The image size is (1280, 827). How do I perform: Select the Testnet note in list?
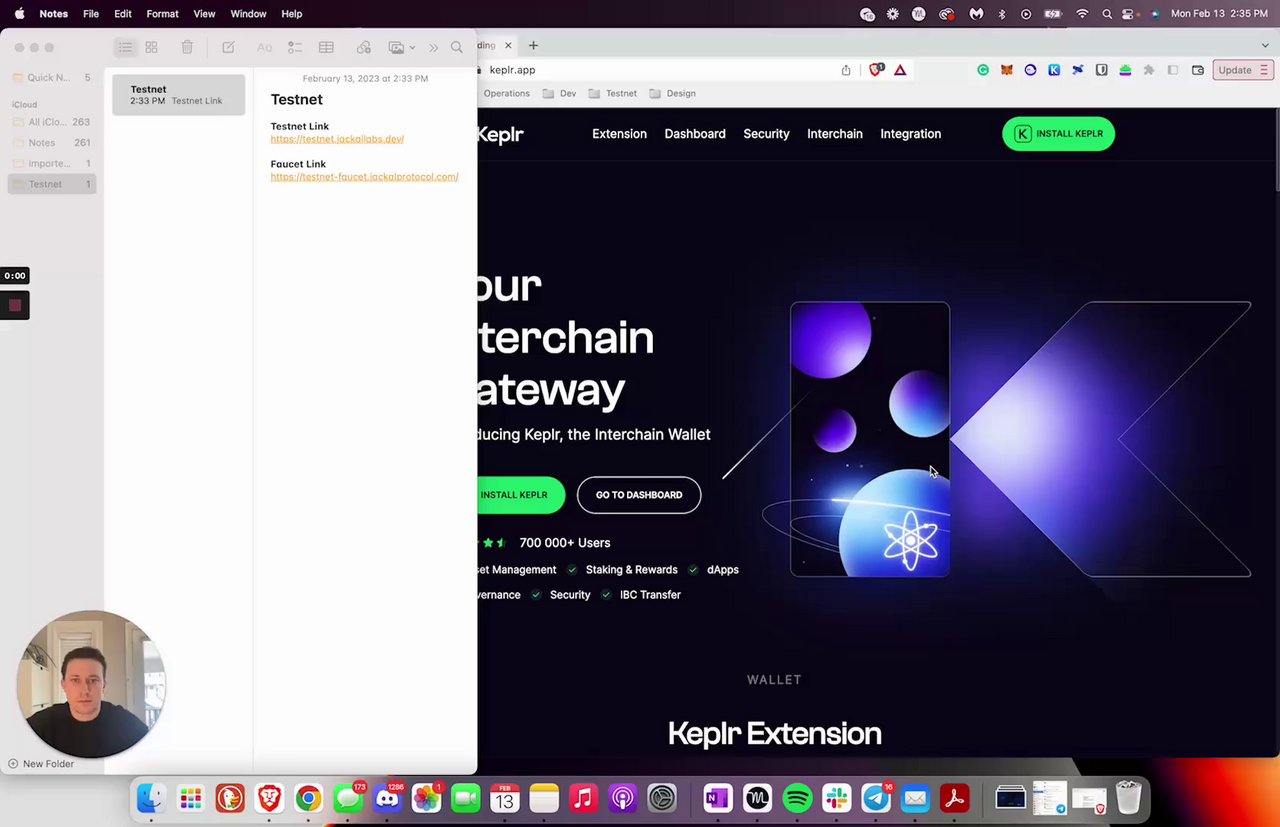pyautogui.click(x=178, y=94)
